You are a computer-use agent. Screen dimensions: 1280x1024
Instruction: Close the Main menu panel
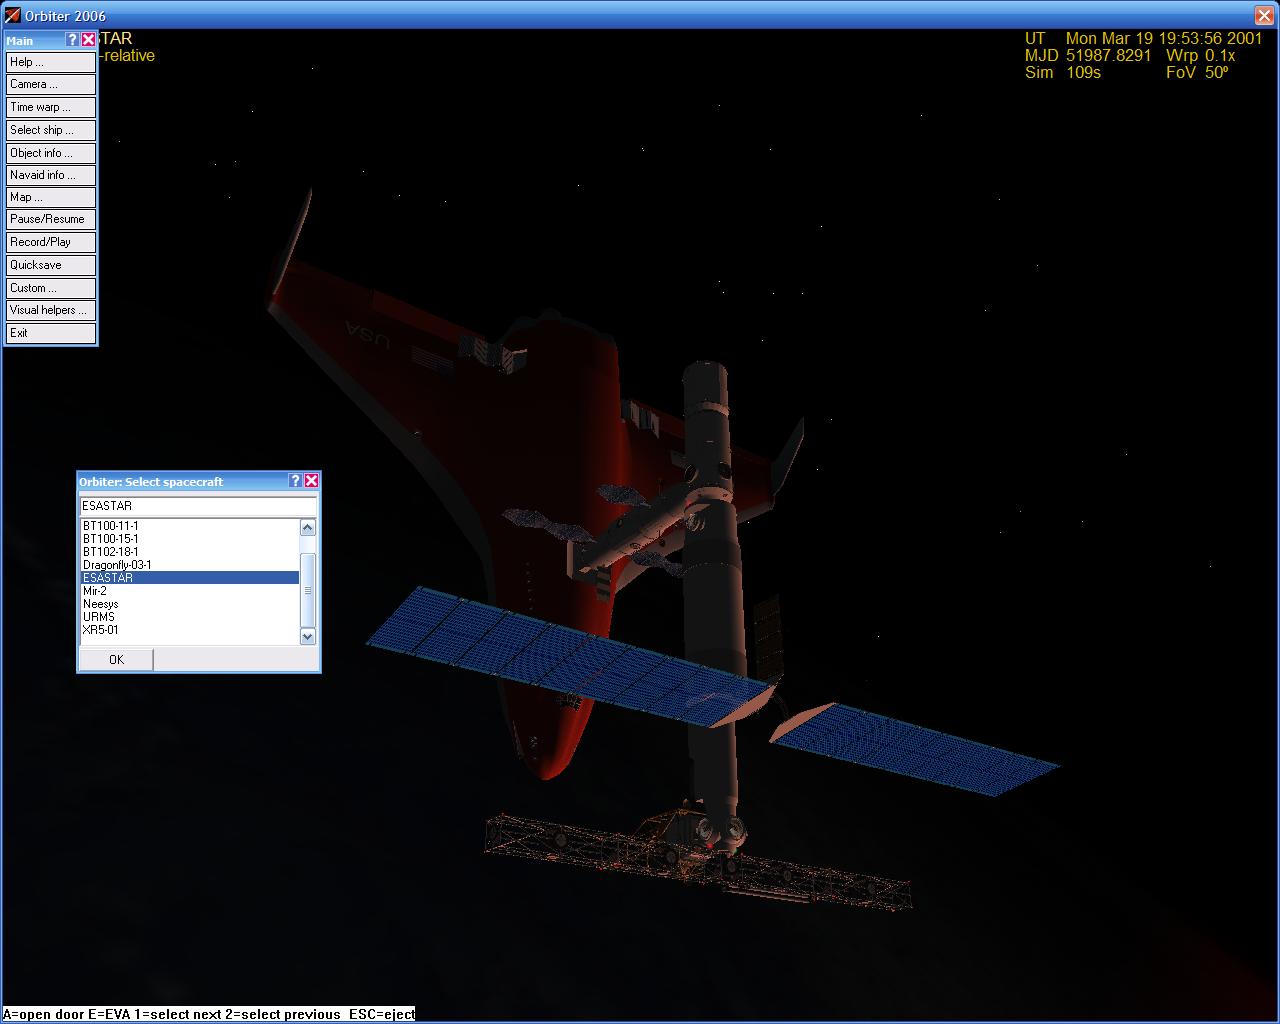click(x=88, y=40)
